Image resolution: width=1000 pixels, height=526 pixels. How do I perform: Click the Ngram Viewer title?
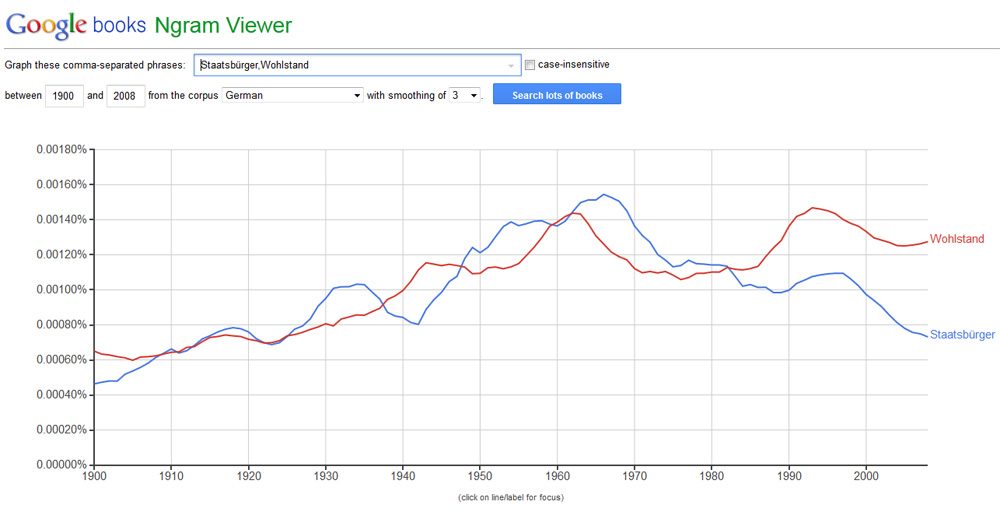coord(223,25)
